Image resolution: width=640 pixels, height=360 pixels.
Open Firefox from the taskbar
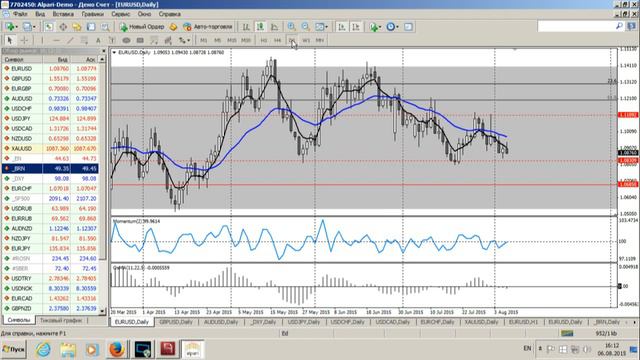tap(116, 349)
